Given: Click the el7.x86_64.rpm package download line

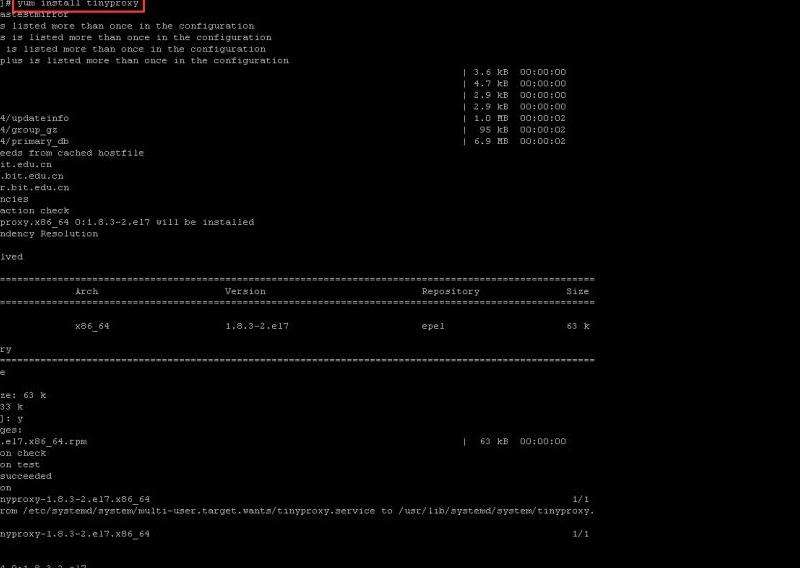Looking at the screenshot, I should pos(43,441).
